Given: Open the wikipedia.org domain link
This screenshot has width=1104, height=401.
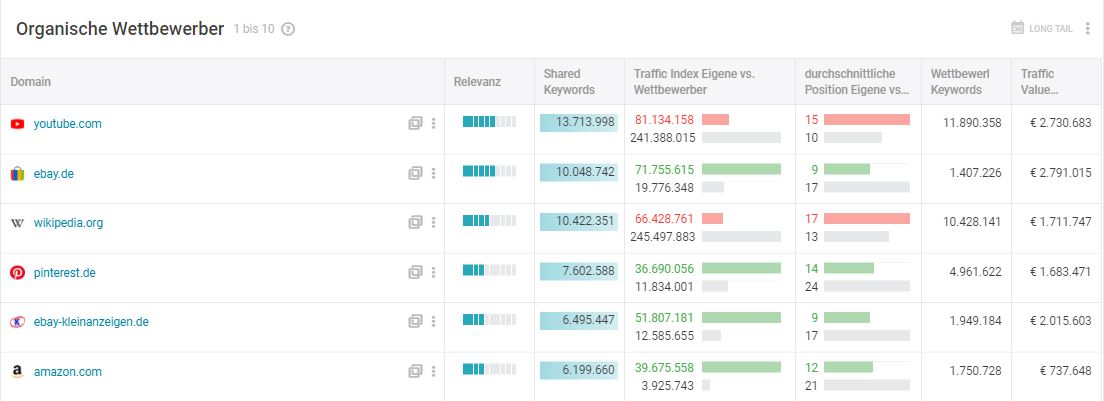Looking at the screenshot, I should pos(68,223).
